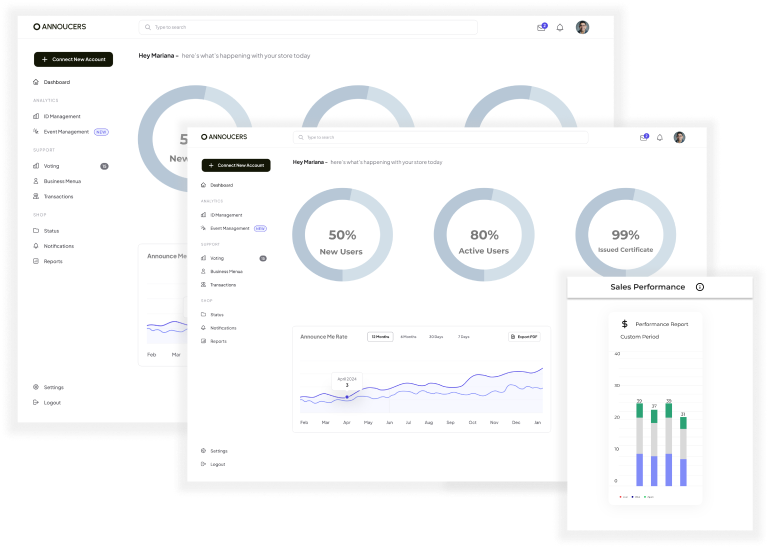Click the notification bell in front window
The height and width of the screenshot is (547, 768).
(660, 137)
